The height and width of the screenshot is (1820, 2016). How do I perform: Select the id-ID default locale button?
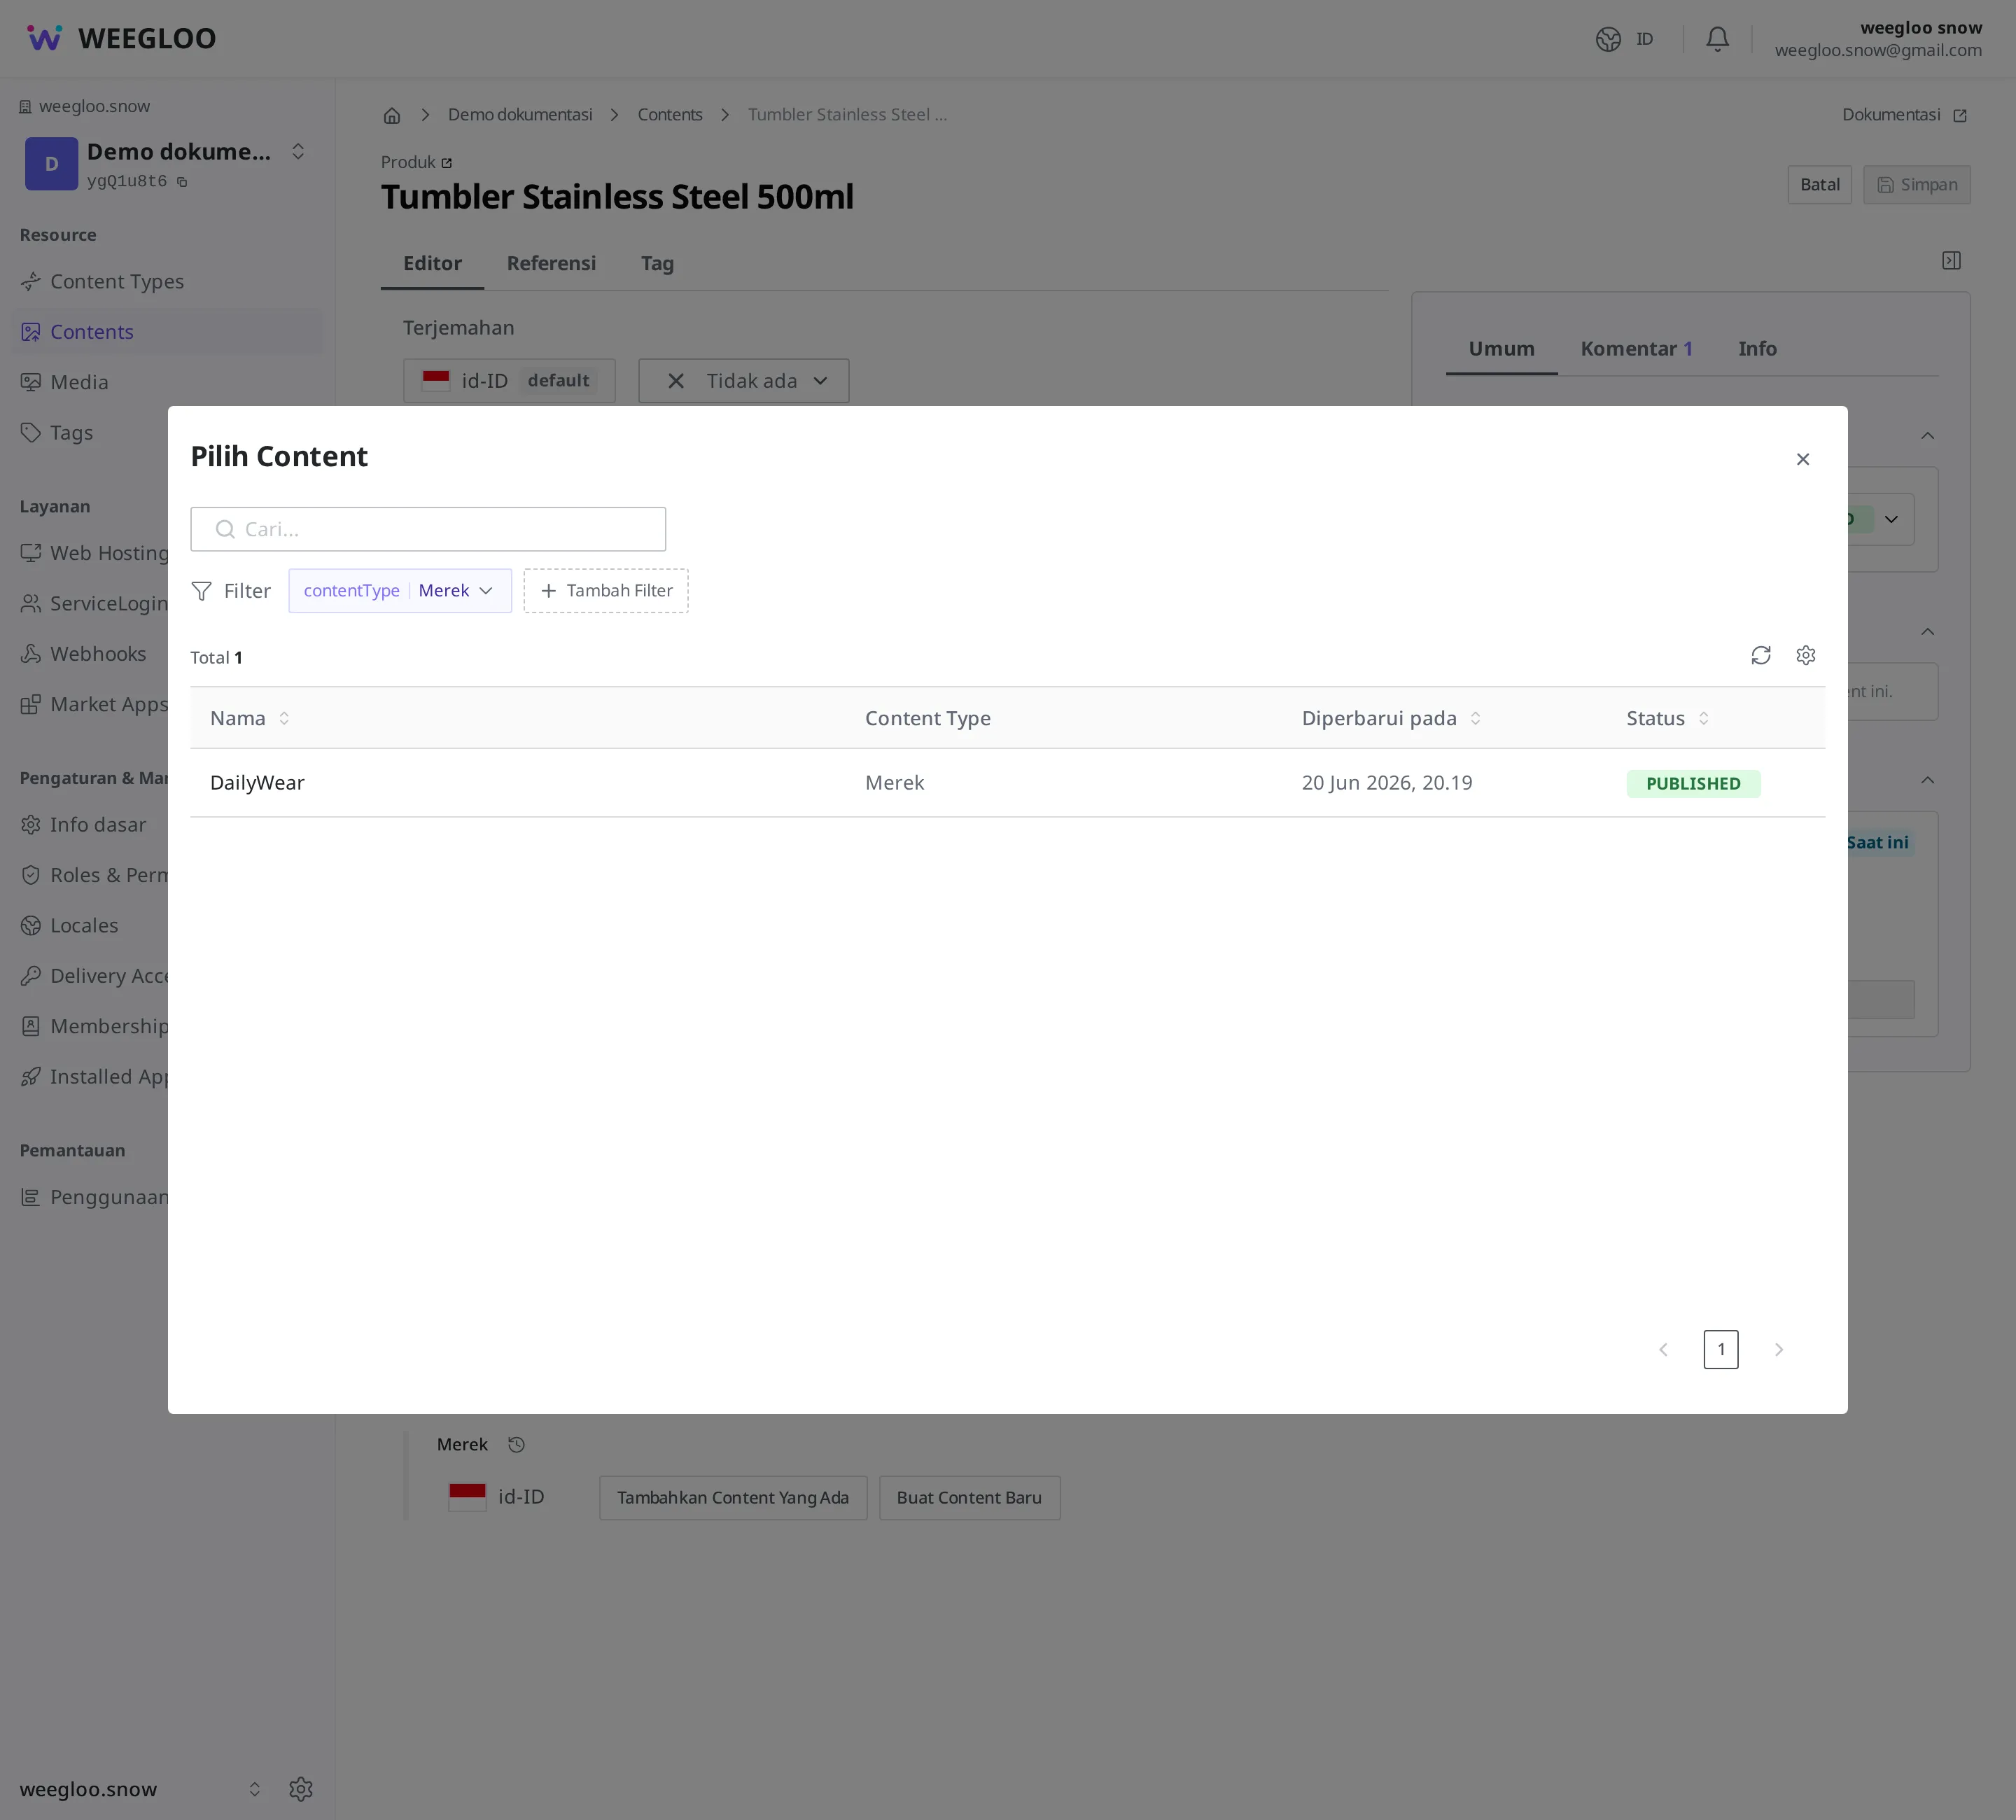(x=509, y=381)
